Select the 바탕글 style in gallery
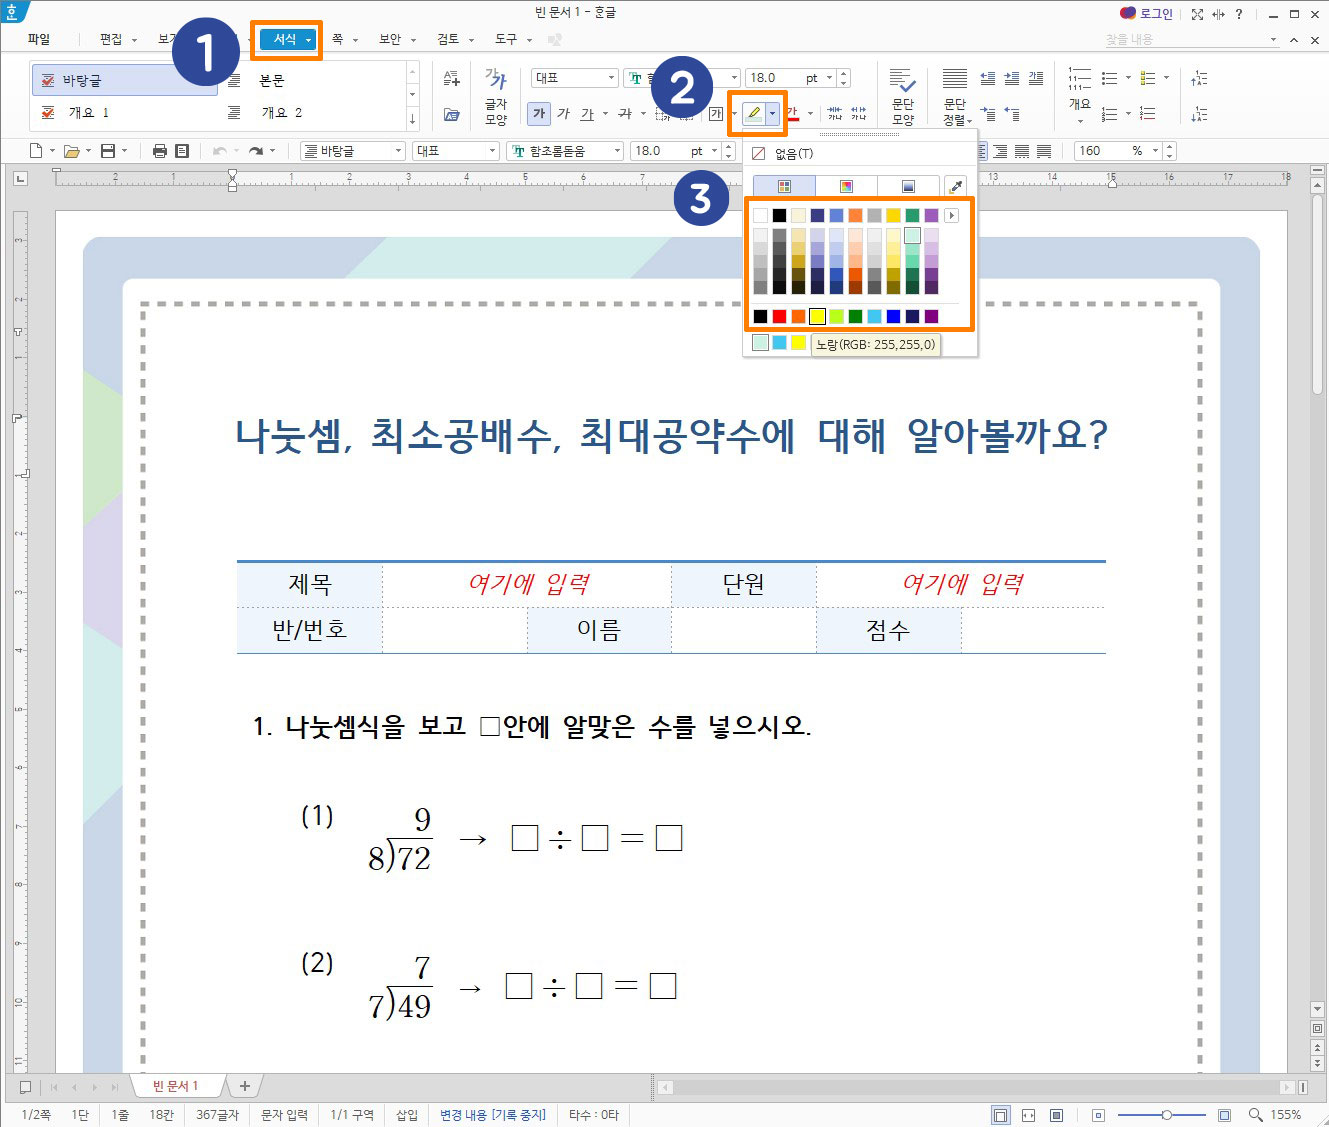The image size is (1329, 1127). [123, 80]
